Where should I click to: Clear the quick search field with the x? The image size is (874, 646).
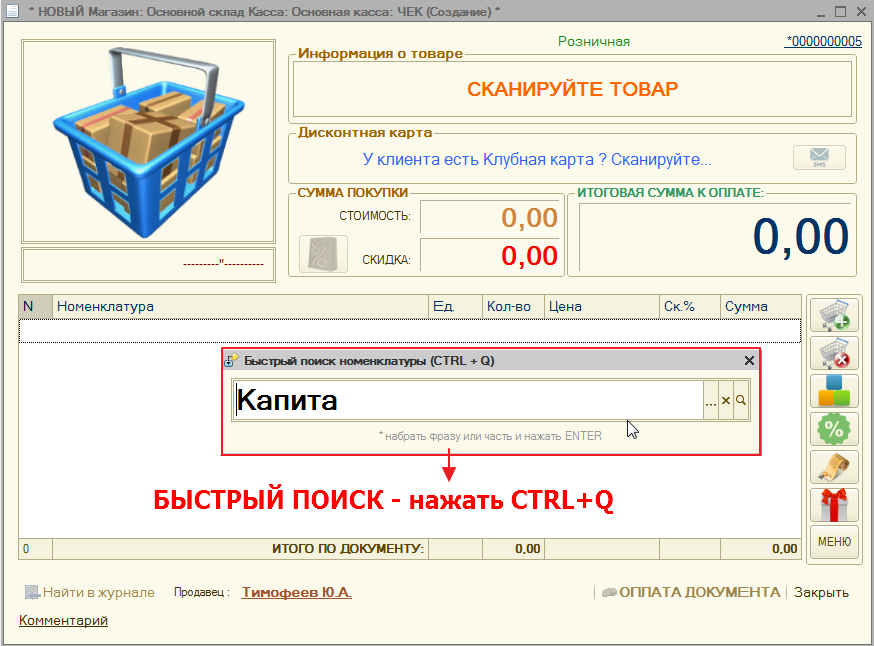[726, 400]
